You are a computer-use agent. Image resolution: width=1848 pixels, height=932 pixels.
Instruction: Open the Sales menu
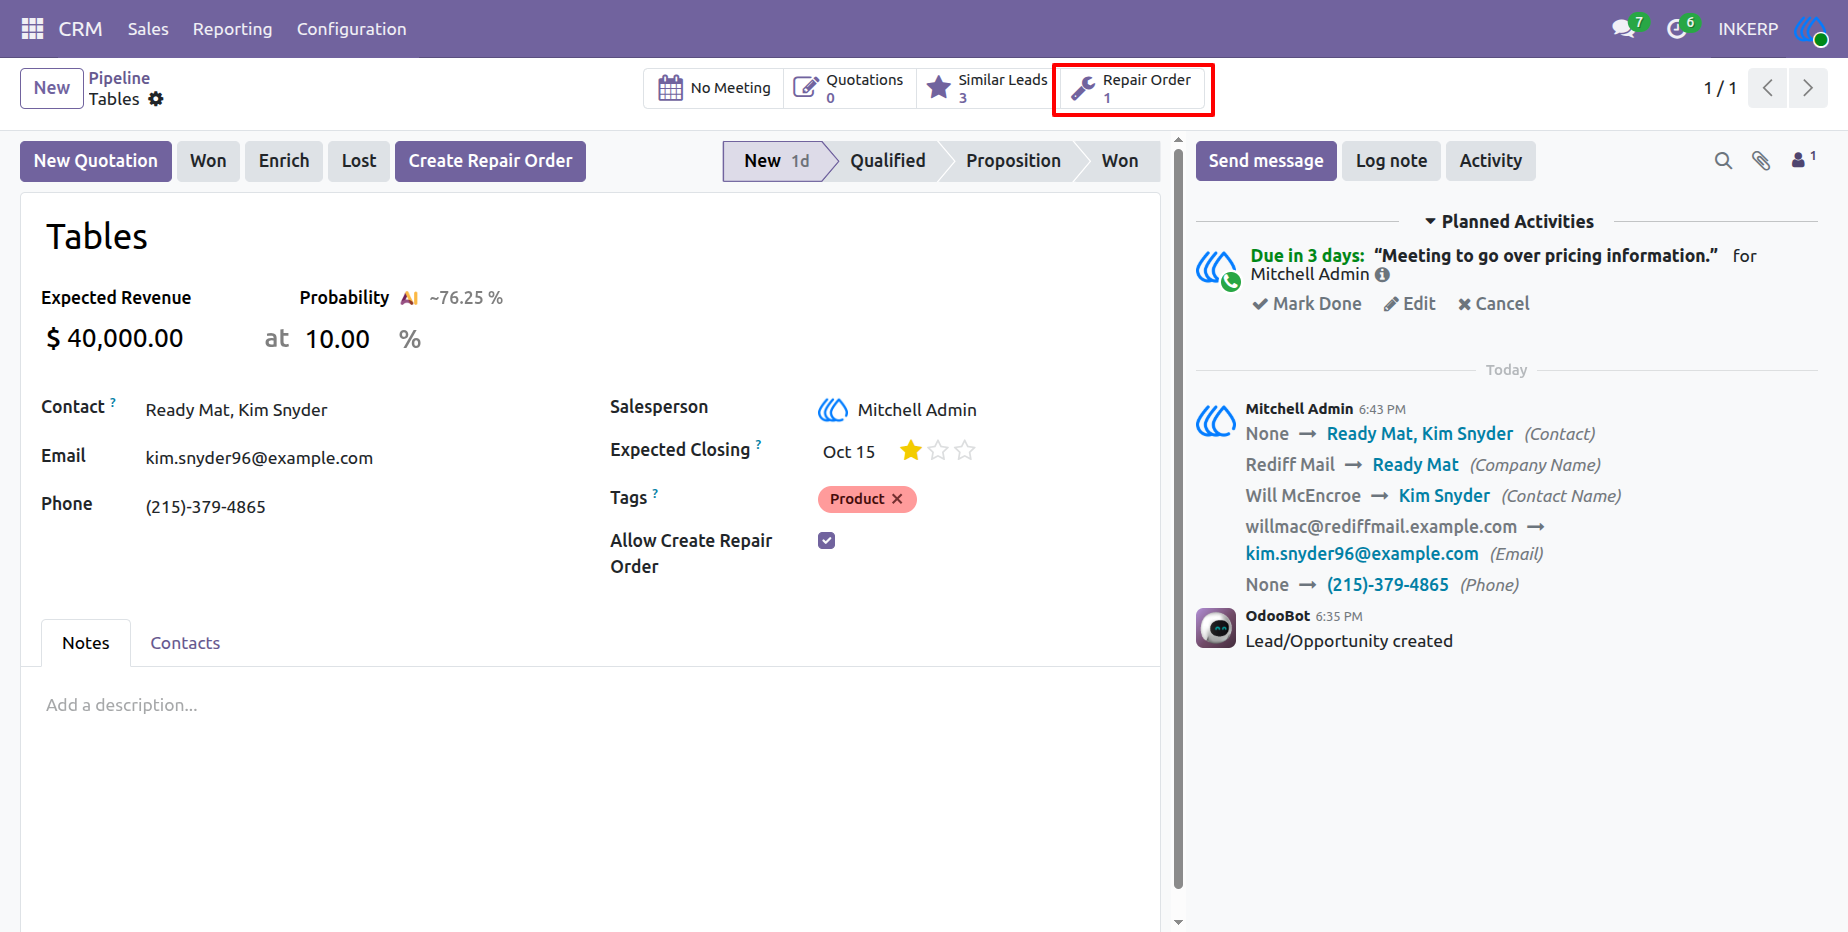pos(148,29)
